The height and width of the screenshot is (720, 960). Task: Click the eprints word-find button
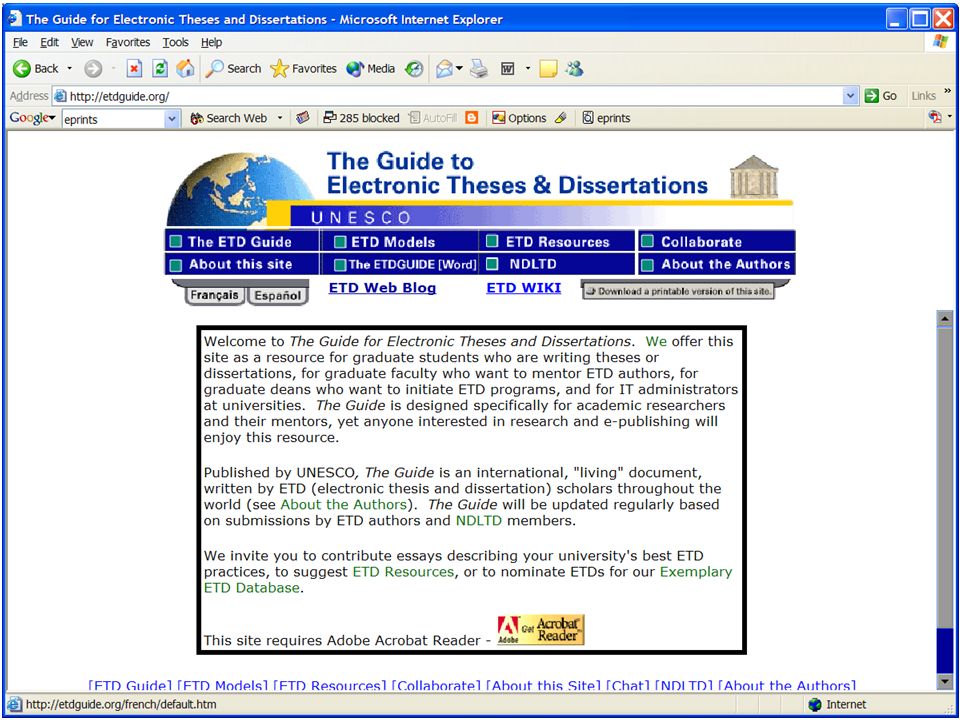(606, 118)
